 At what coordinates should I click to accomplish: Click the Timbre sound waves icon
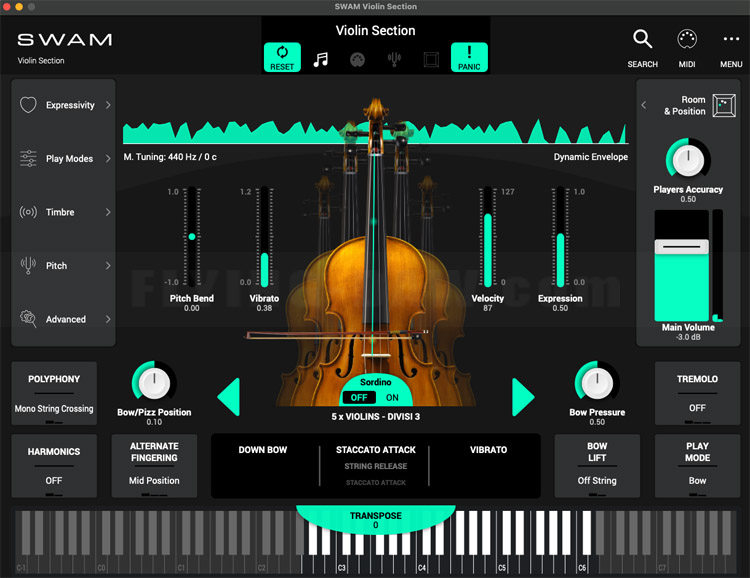28,212
